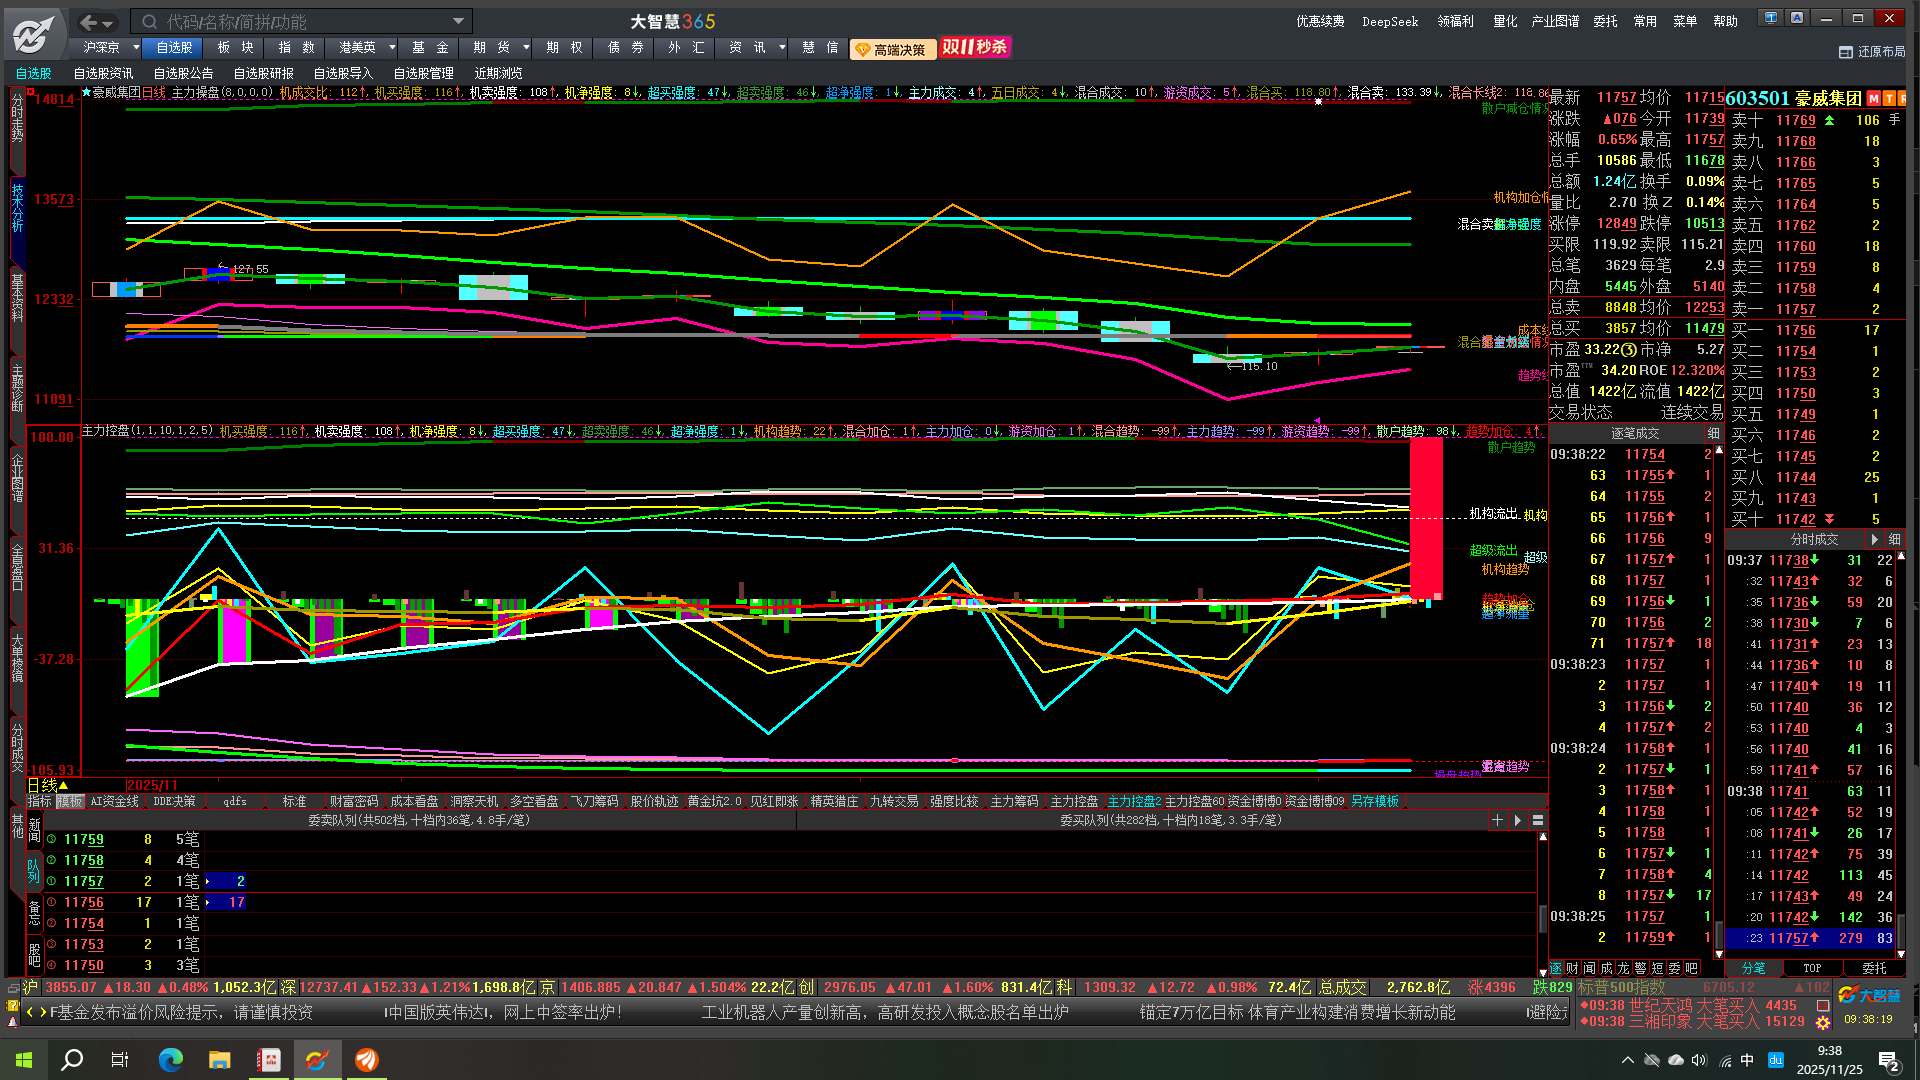Image resolution: width=1920 pixels, height=1080 pixels.
Task: Click the back navigation arrow icon
Action: pos(88,22)
